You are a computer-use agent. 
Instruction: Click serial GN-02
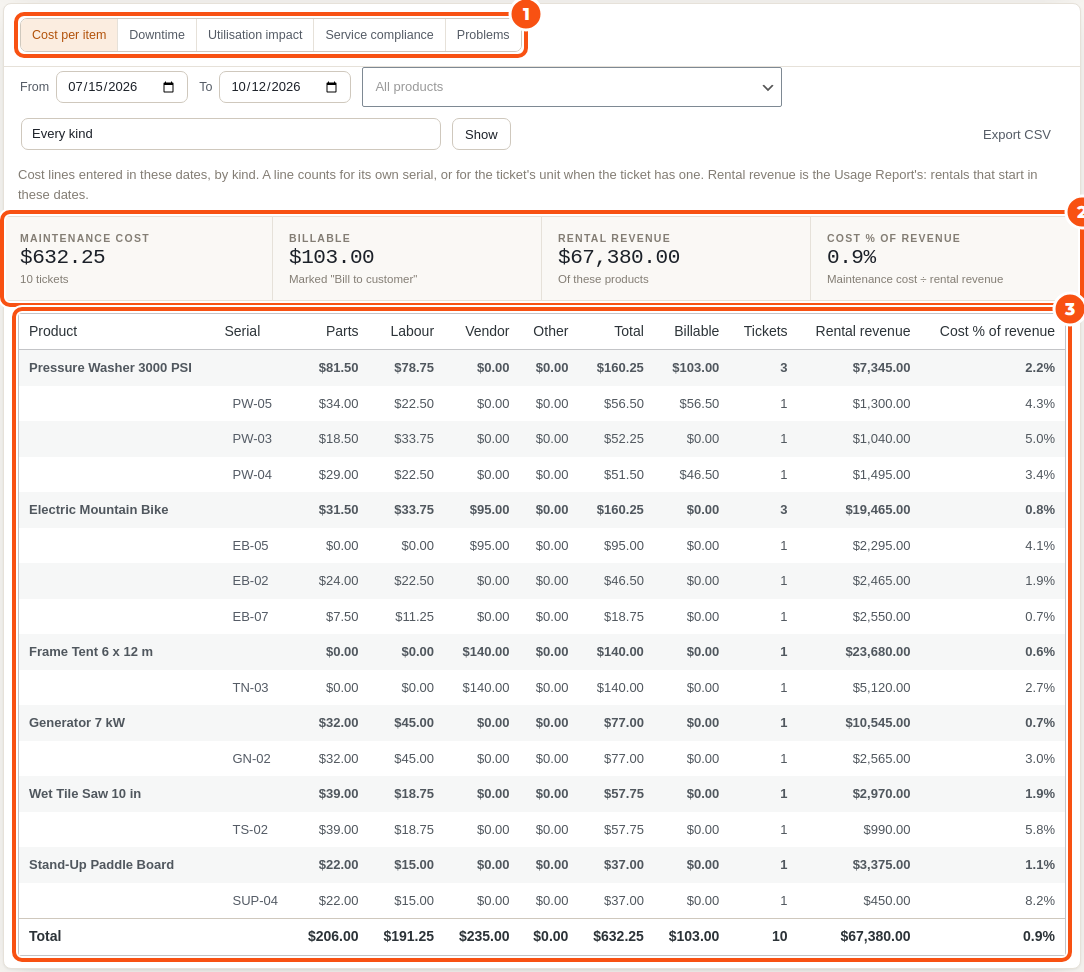point(252,758)
